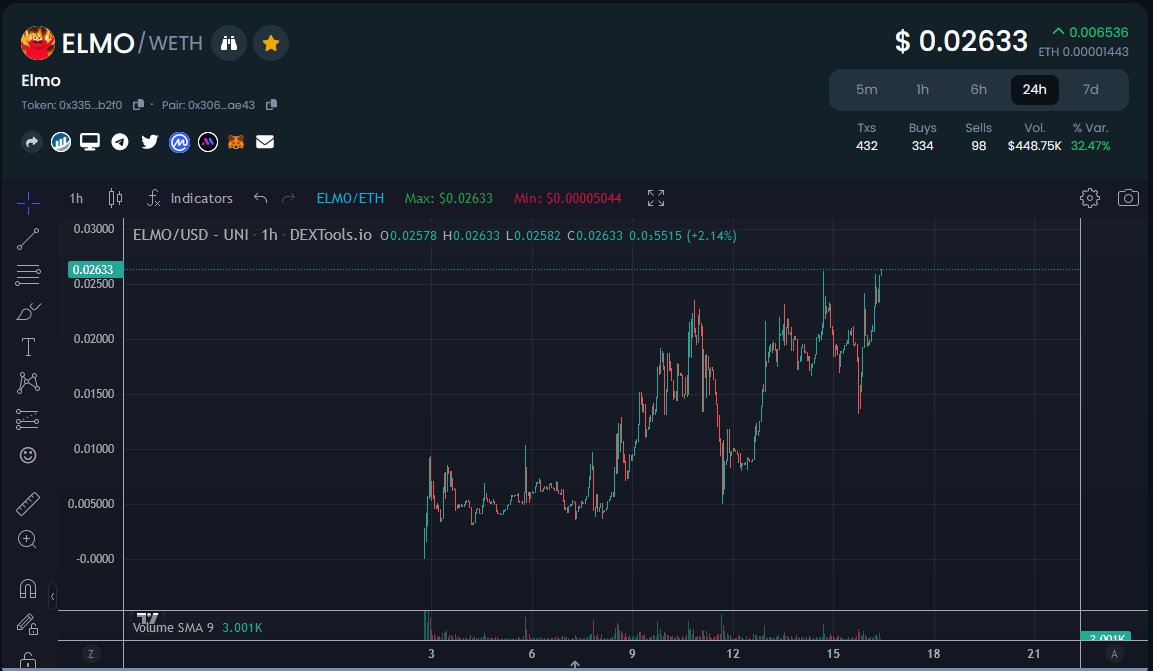The height and width of the screenshot is (671, 1153).
Task: Toggle the favorite star for ELMO
Action: coord(271,43)
